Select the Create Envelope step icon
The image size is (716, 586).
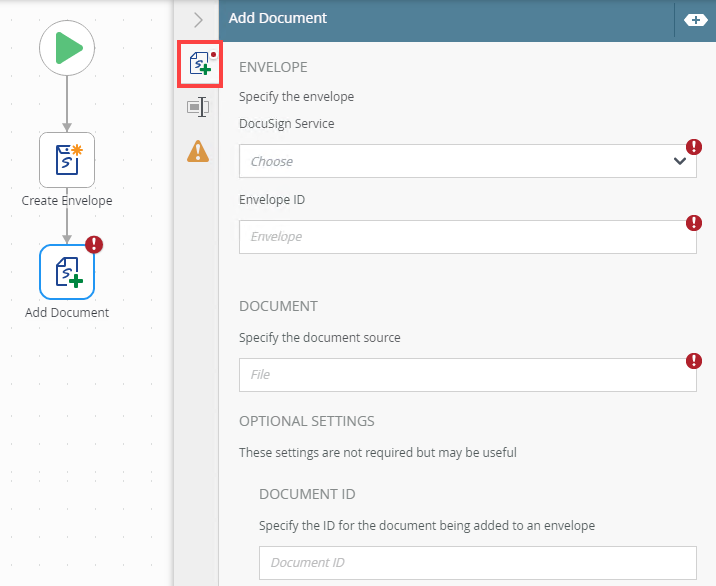point(67,160)
